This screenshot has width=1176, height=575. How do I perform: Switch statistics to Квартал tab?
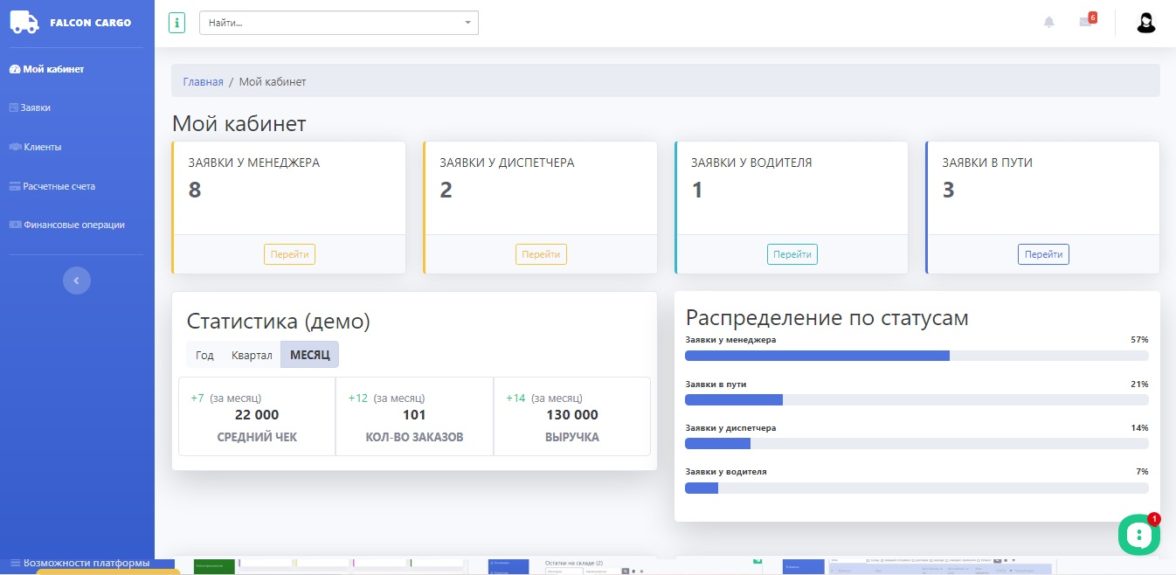tap(251, 355)
